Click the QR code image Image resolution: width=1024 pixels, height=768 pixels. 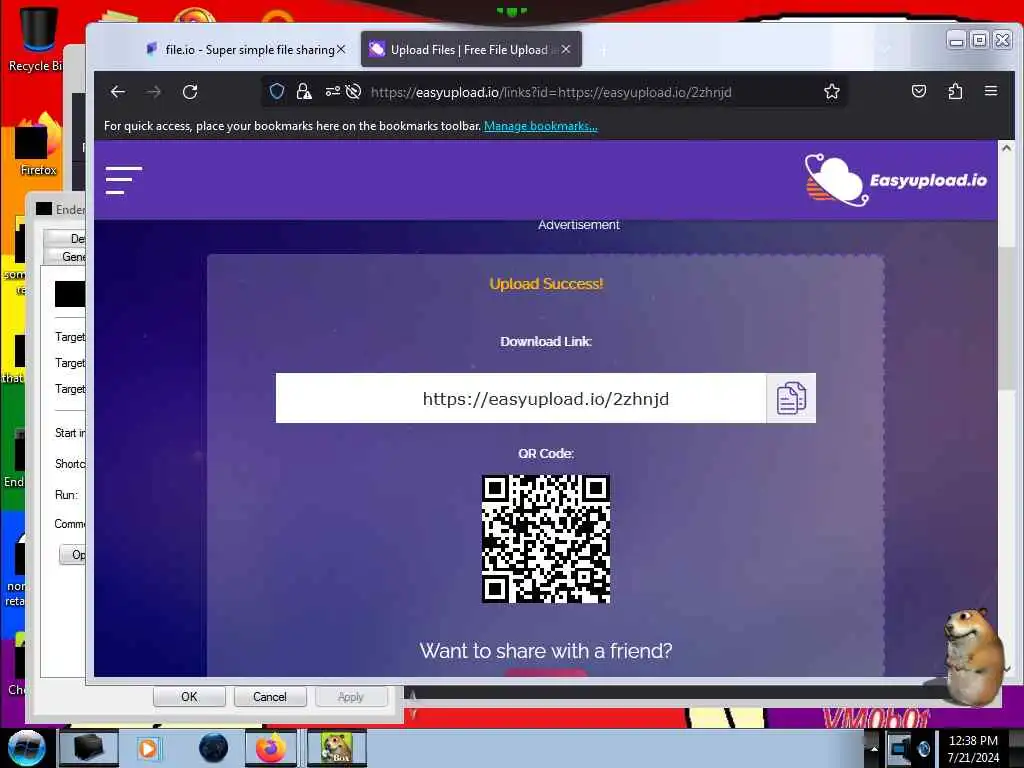tap(546, 539)
